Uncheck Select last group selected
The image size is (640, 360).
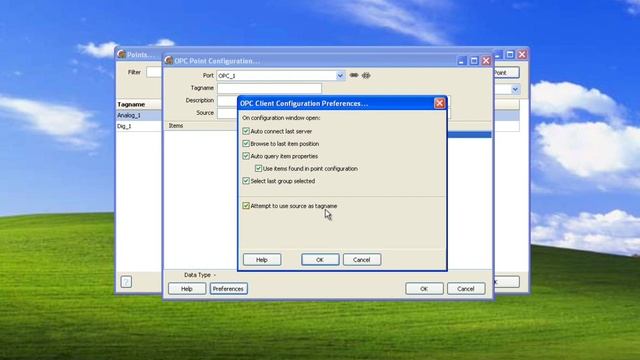tap(246, 181)
